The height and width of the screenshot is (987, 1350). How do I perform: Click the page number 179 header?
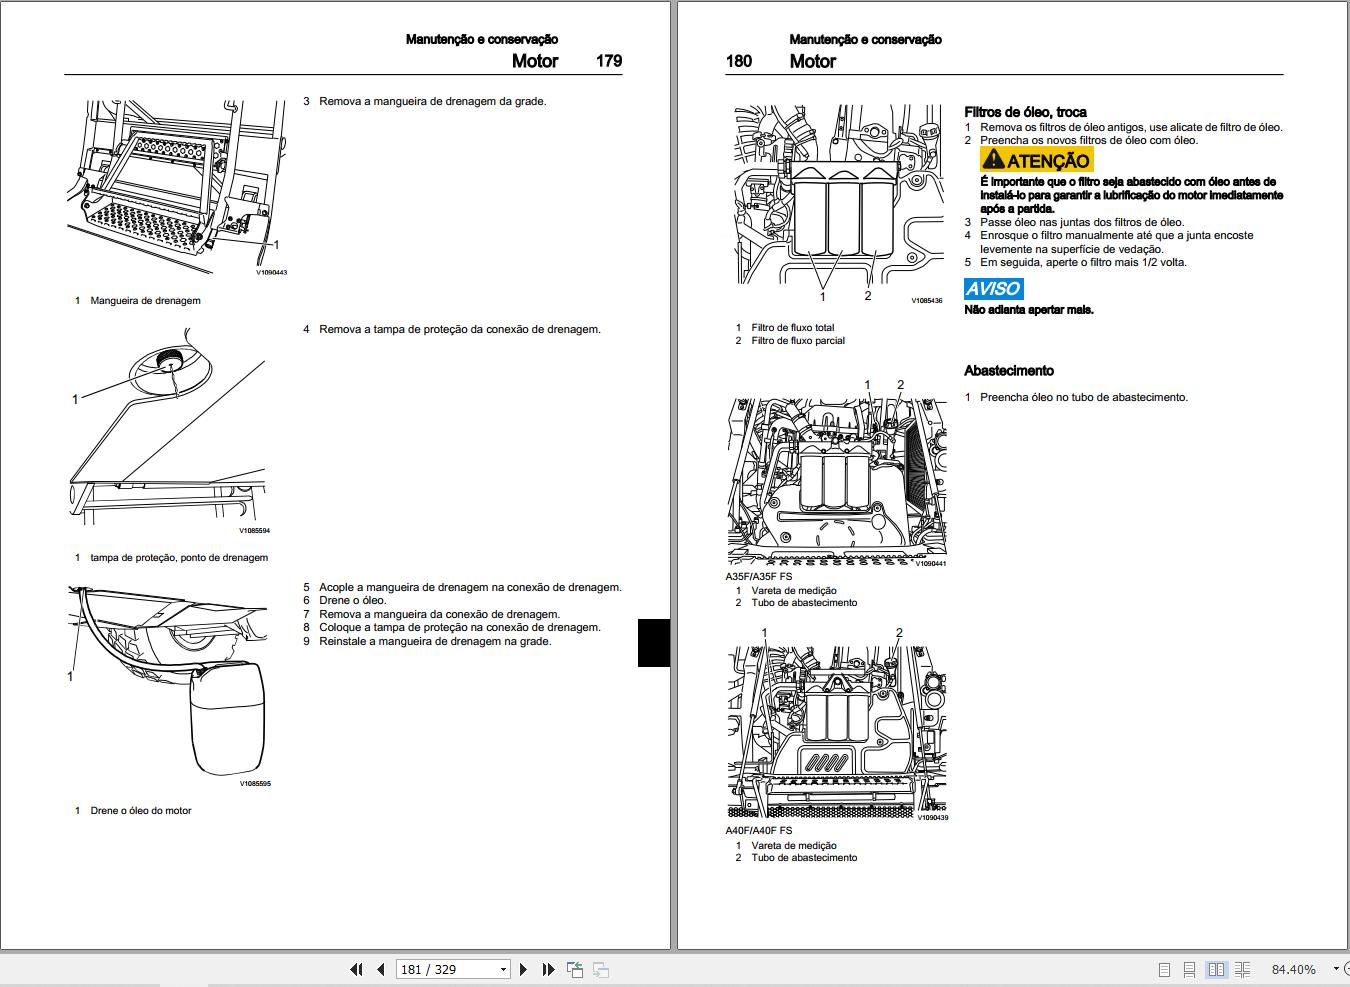click(609, 61)
